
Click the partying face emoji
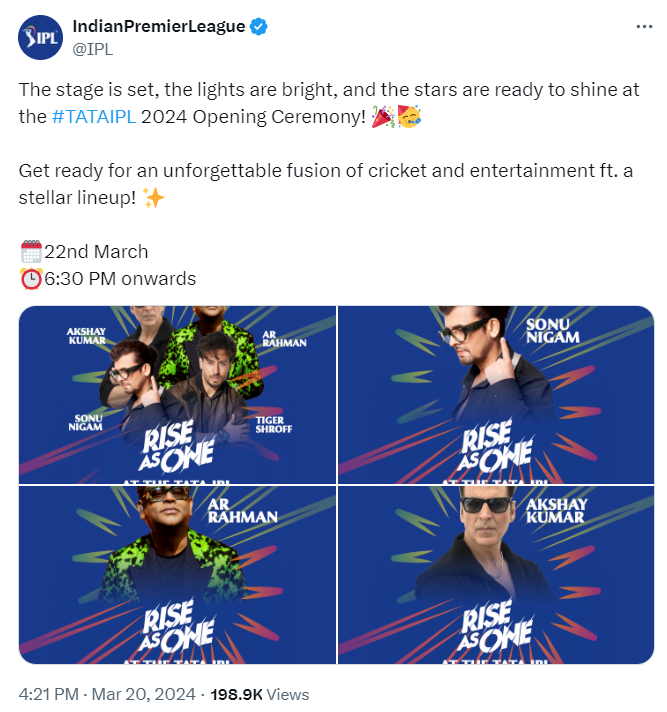click(x=409, y=117)
